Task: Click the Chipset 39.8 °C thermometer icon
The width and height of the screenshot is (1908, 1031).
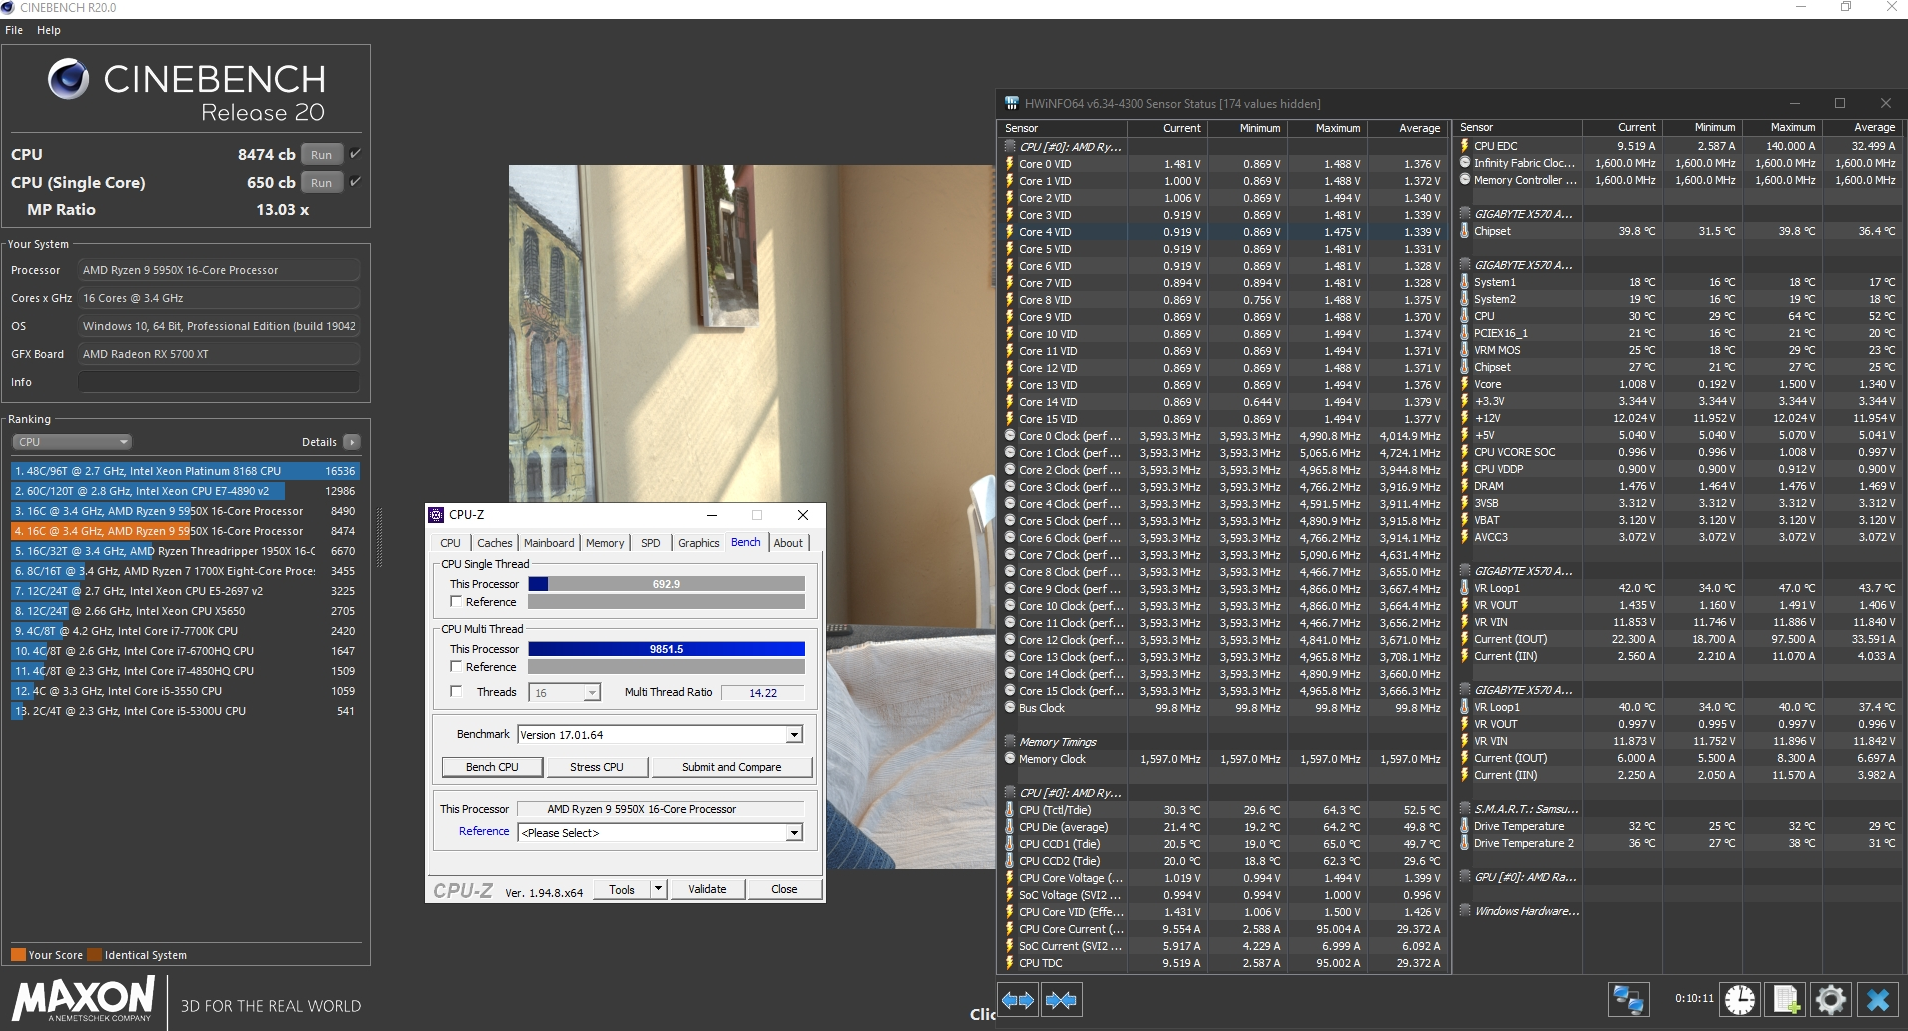Action: click(x=1465, y=231)
